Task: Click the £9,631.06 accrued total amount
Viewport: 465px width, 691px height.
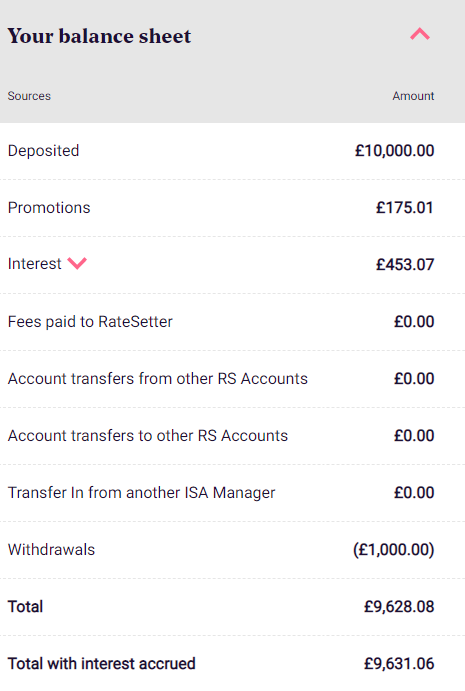Action: tap(399, 664)
